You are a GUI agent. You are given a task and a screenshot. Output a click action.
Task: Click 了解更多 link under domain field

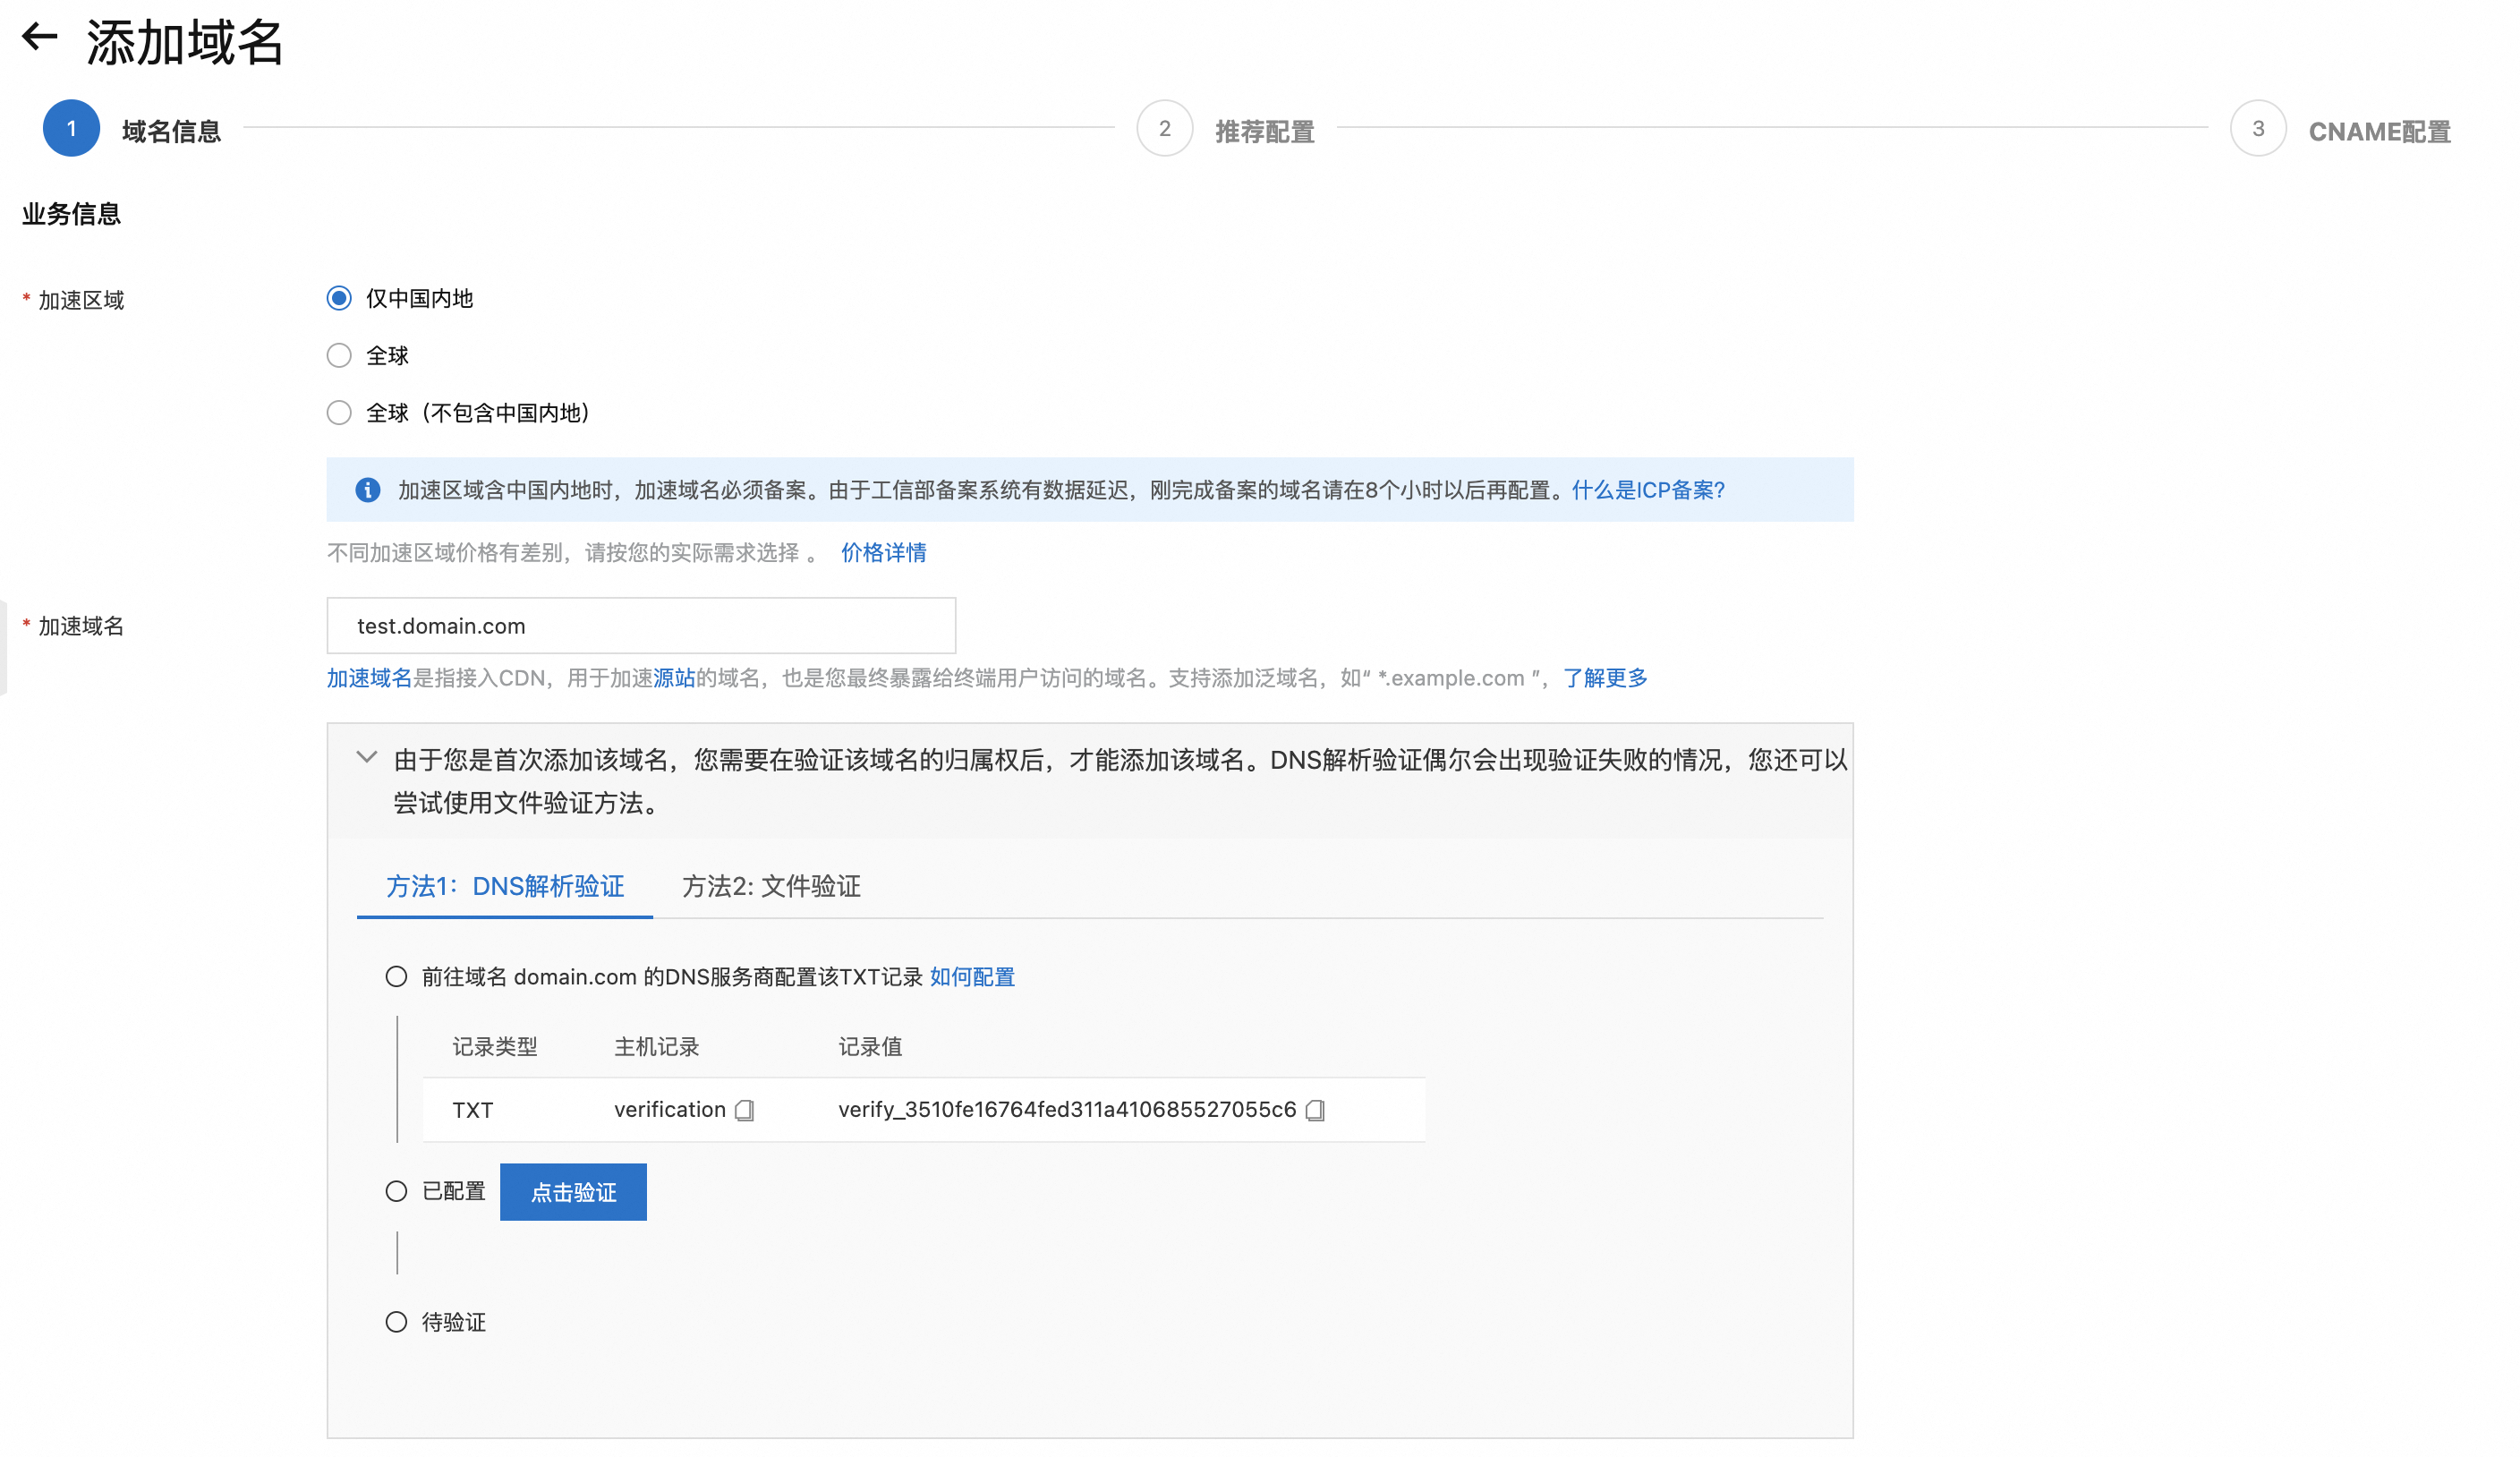click(x=1605, y=678)
